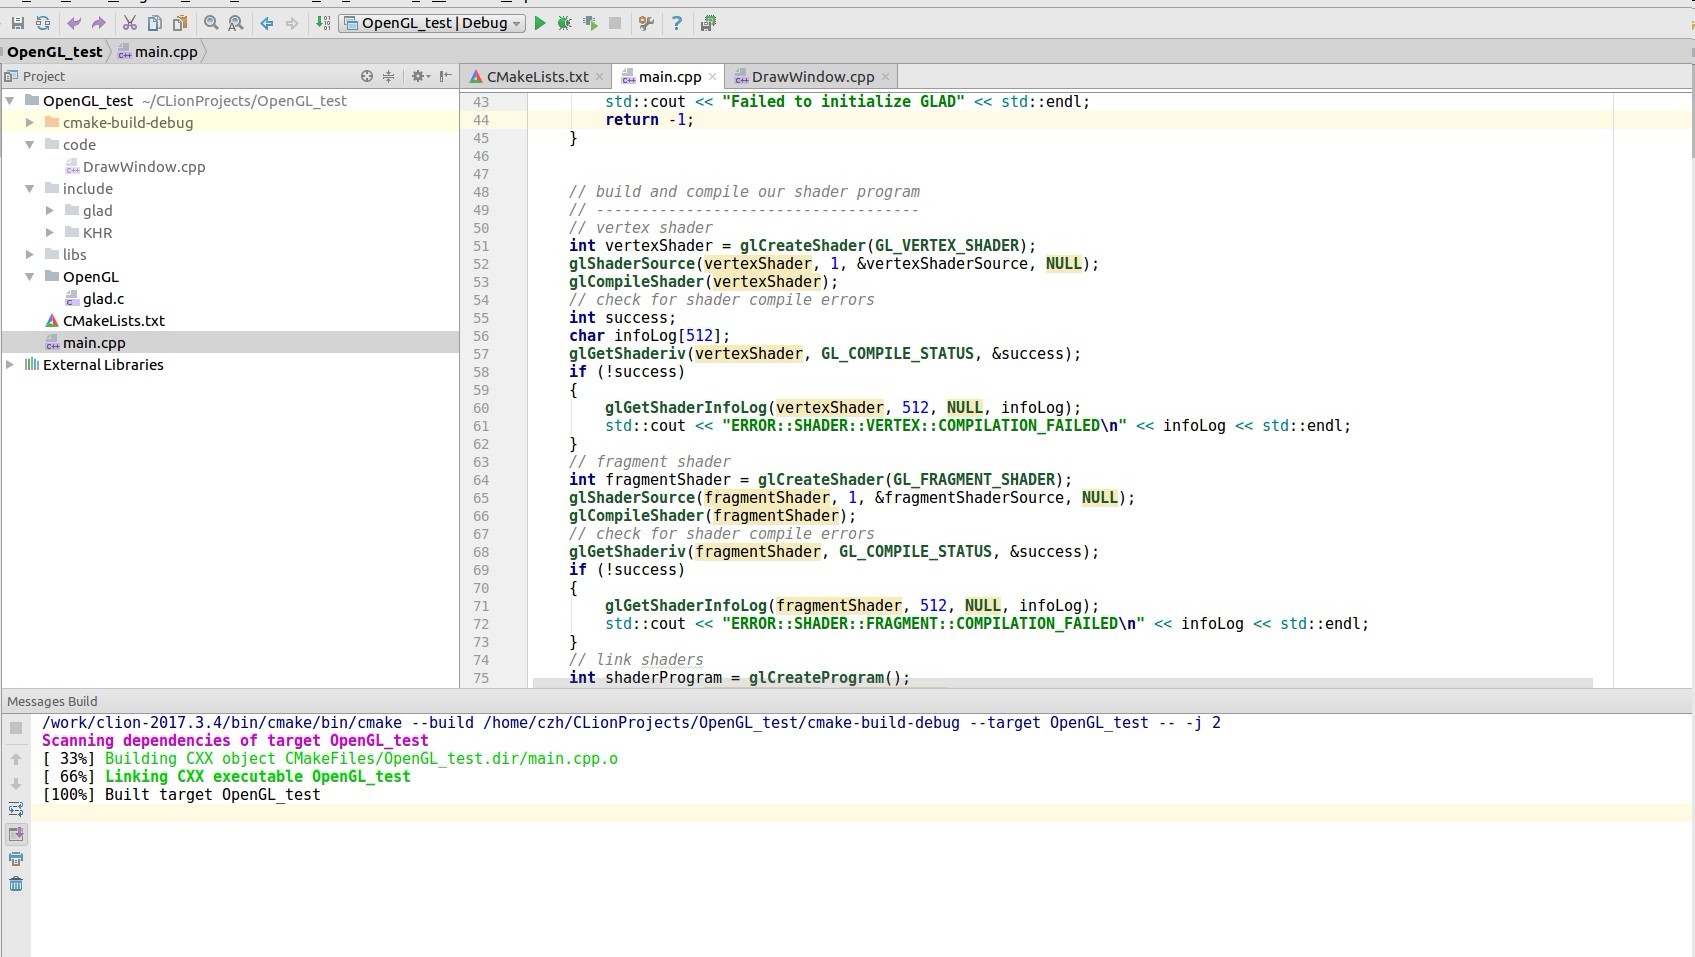Run OpenGL_test with the green play icon
The height and width of the screenshot is (957, 1695).
pyautogui.click(x=540, y=23)
